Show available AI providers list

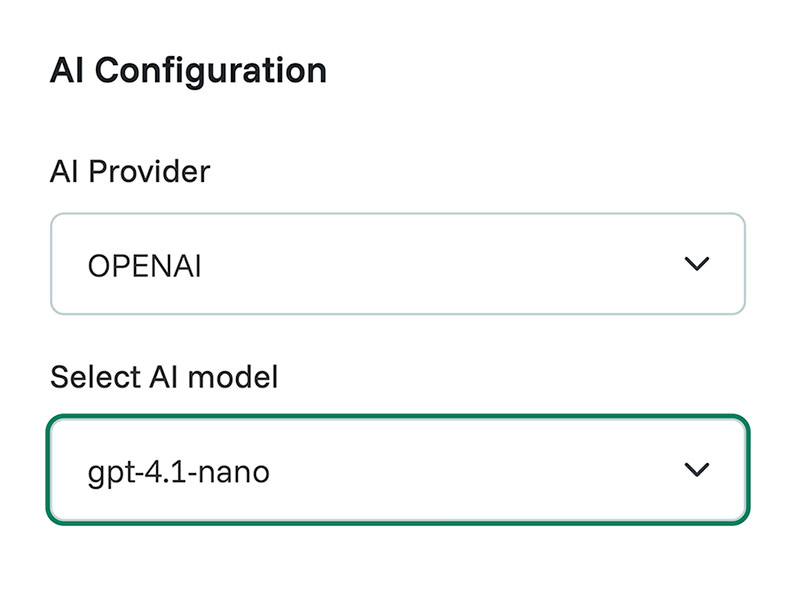coord(397,264)
